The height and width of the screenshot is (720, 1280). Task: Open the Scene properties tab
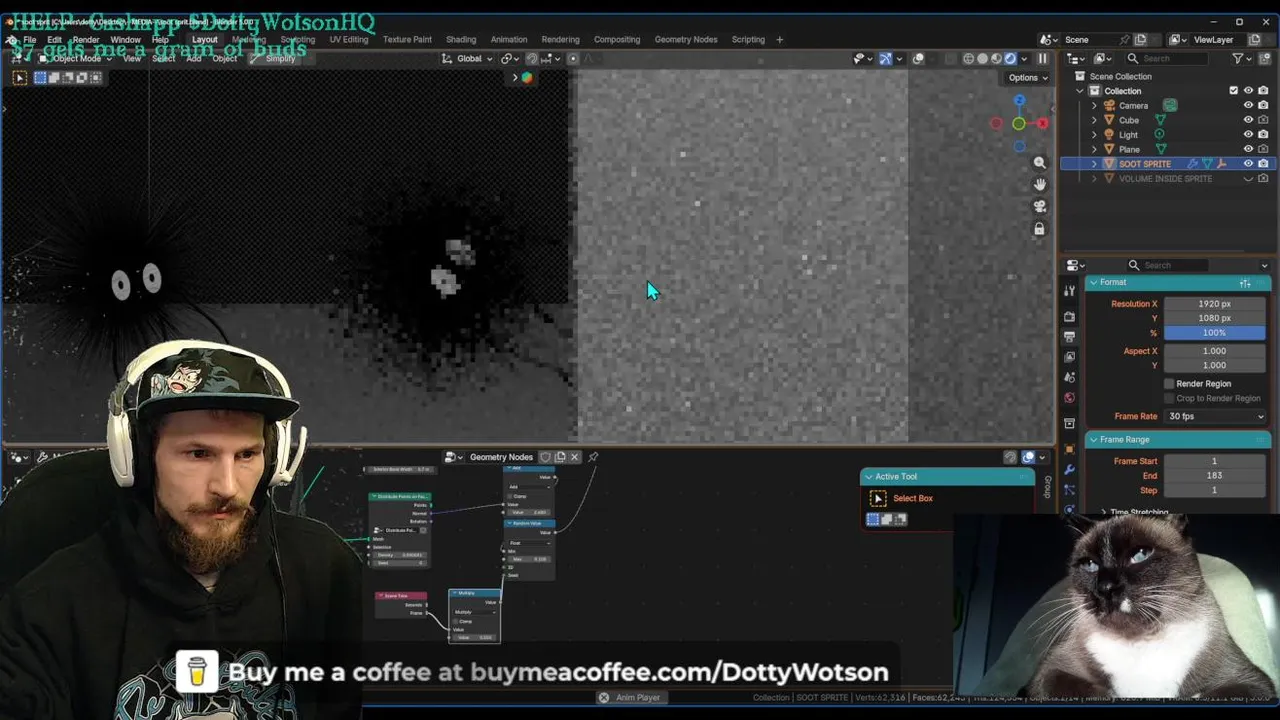tap(1069, 377)
